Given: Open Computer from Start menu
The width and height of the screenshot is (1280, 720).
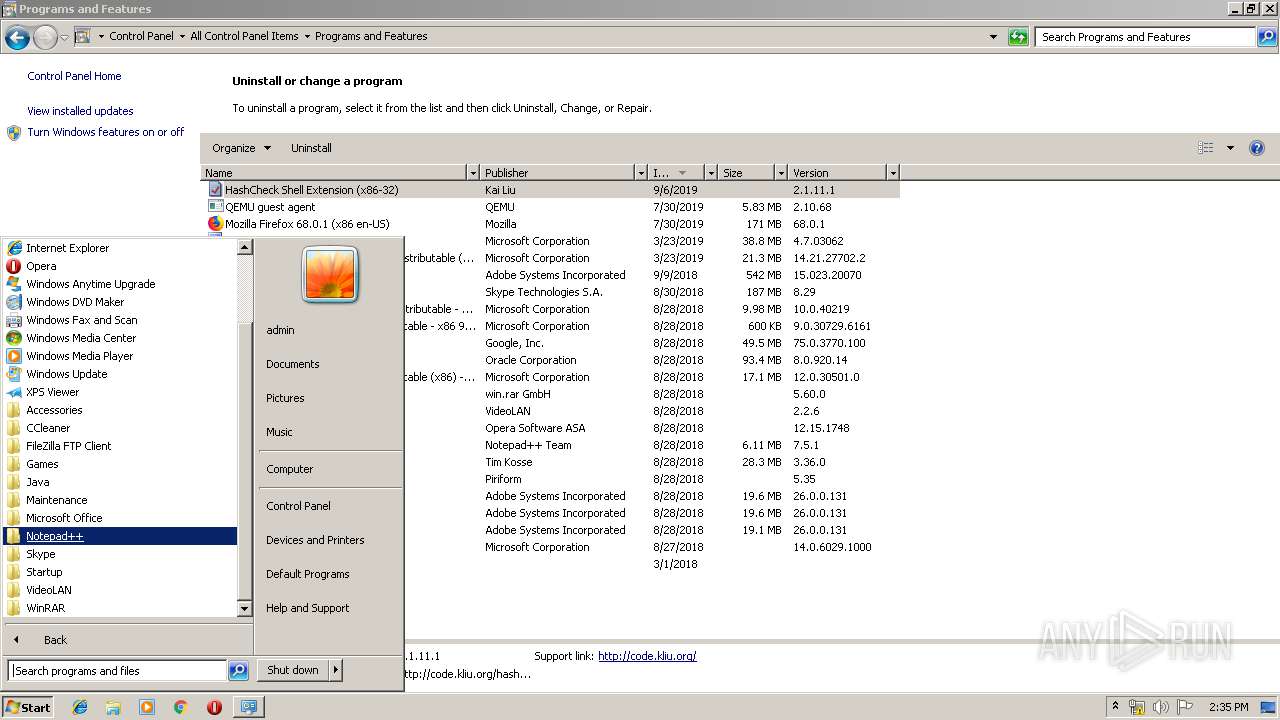Looking at the screenshot, I should coord(289,469).
